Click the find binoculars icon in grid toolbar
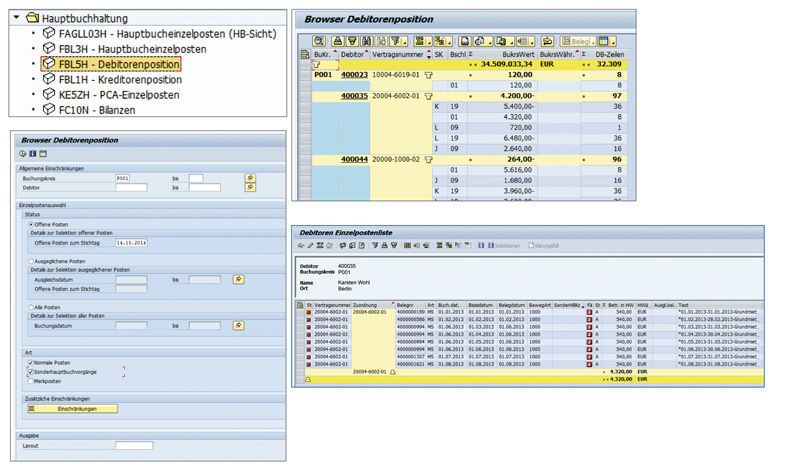Viewport: 800px width, 468px height. (367, 41)
